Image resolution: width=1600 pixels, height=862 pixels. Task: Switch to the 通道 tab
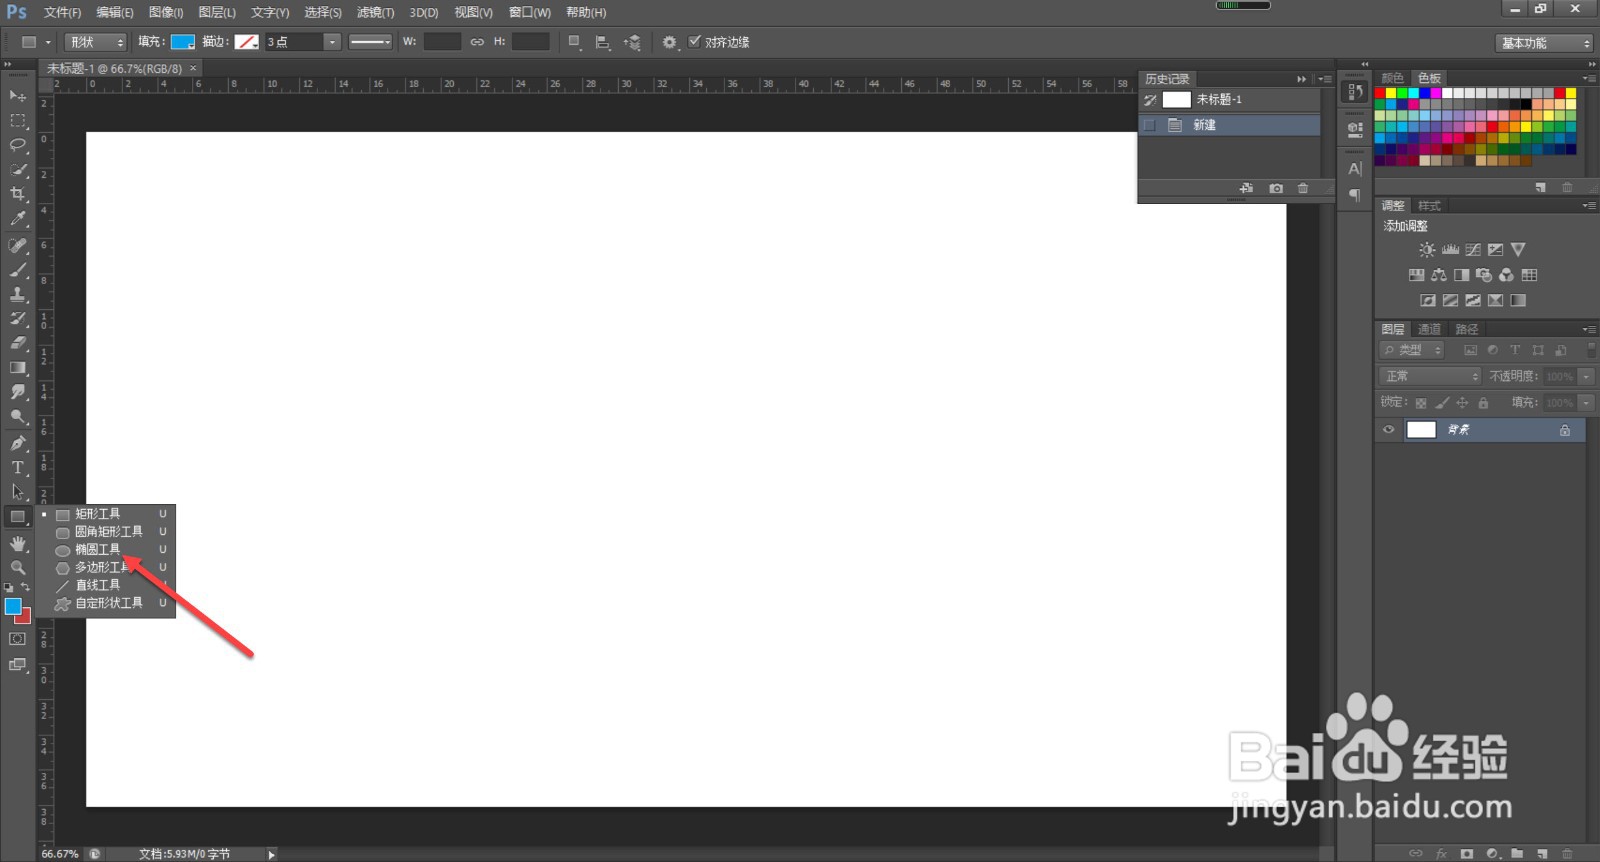coord(1429,329)
